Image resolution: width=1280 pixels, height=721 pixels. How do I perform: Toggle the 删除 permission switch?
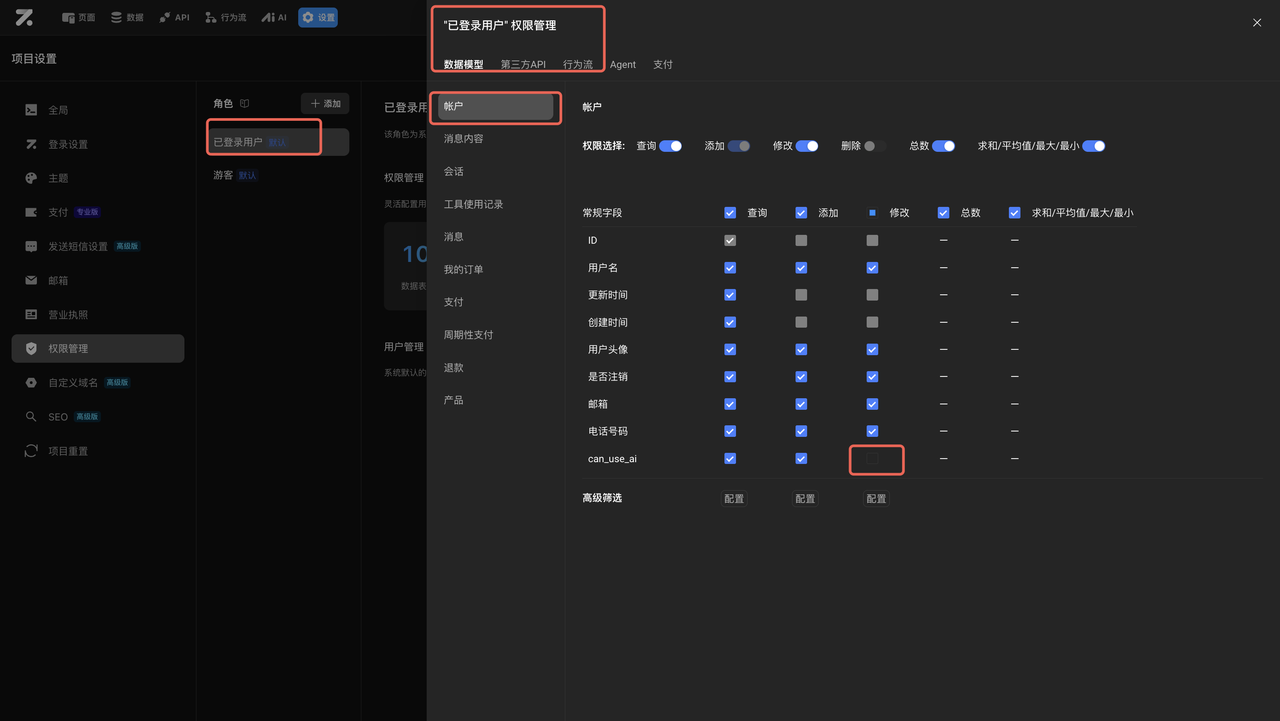coord(875,146)
